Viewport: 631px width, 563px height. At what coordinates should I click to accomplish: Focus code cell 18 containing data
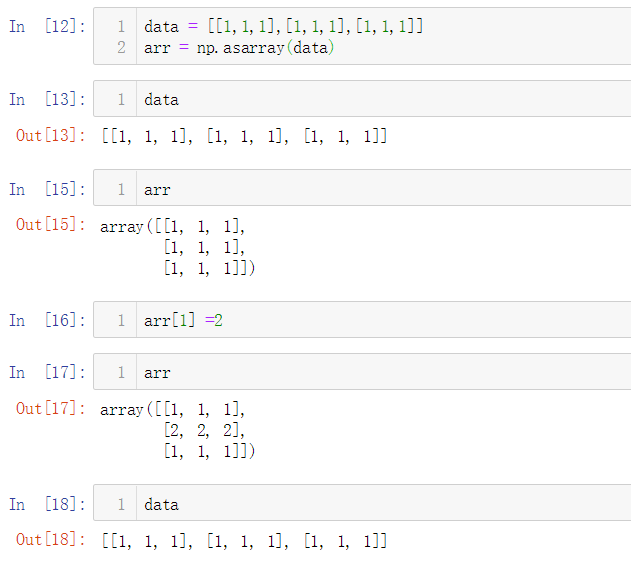362,503
